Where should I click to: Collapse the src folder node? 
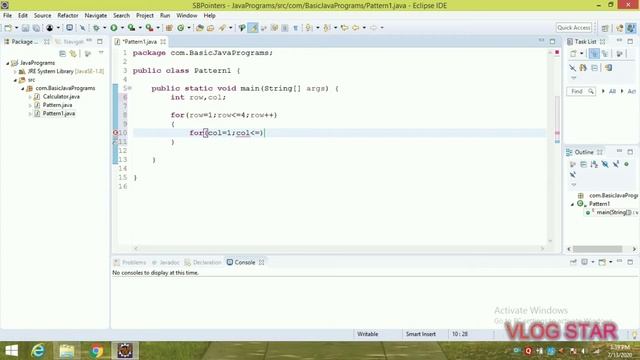pos(15,80)
